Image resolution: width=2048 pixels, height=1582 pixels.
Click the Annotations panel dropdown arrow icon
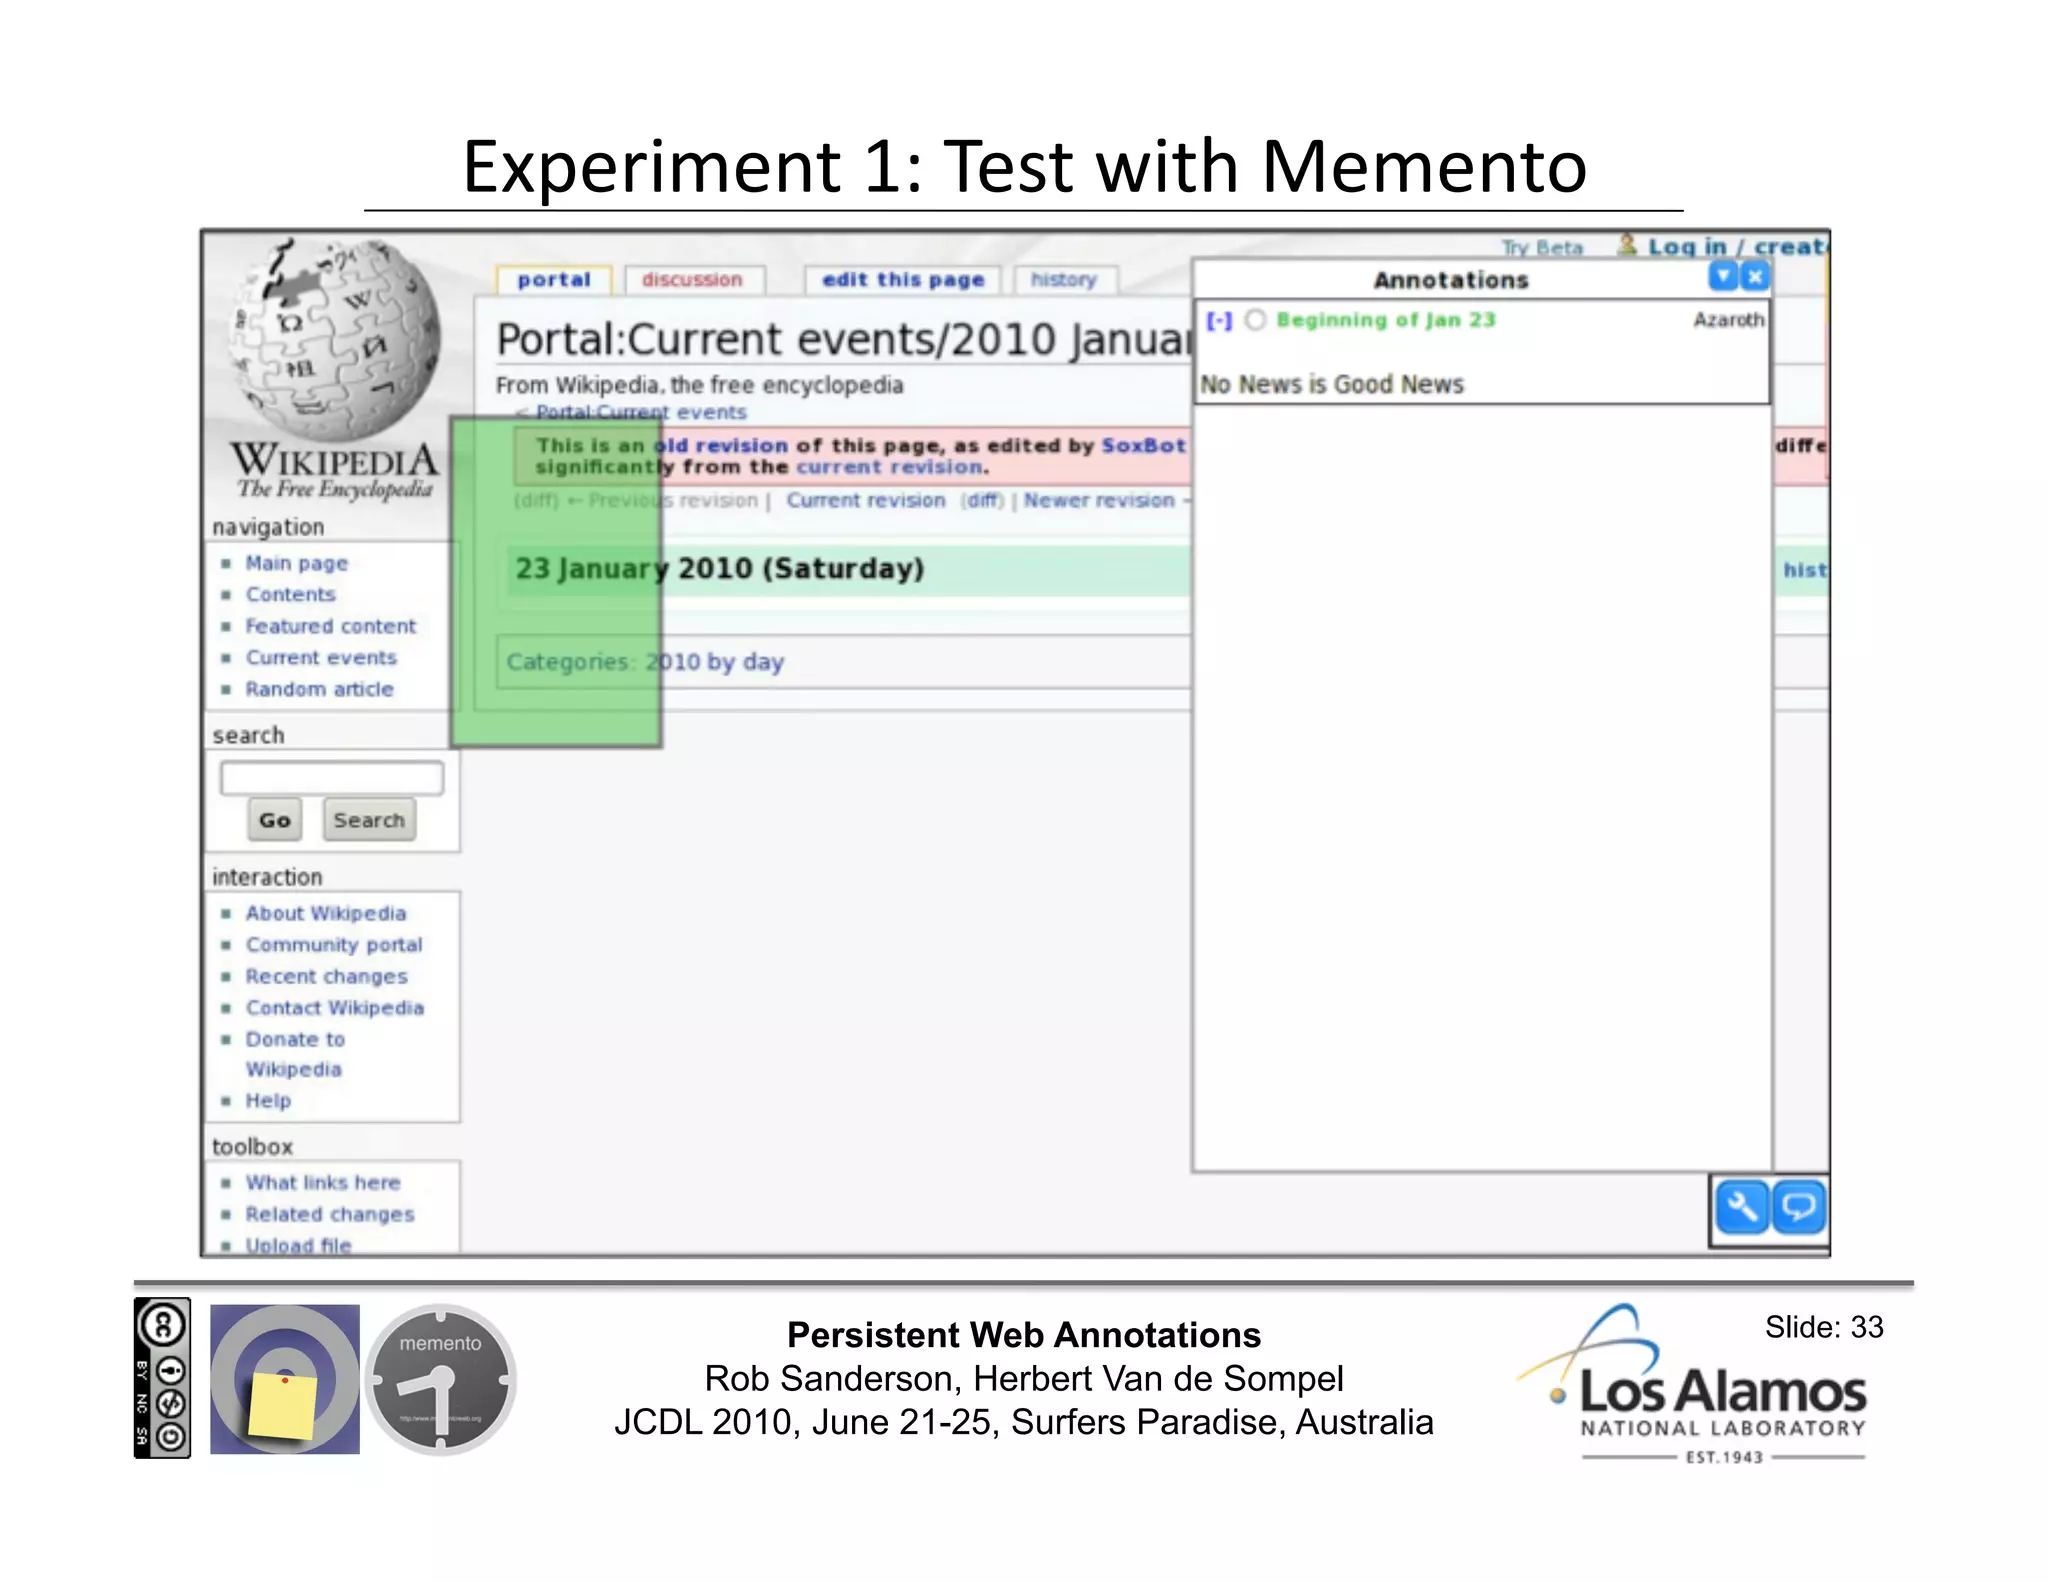tap(1723, 276)
